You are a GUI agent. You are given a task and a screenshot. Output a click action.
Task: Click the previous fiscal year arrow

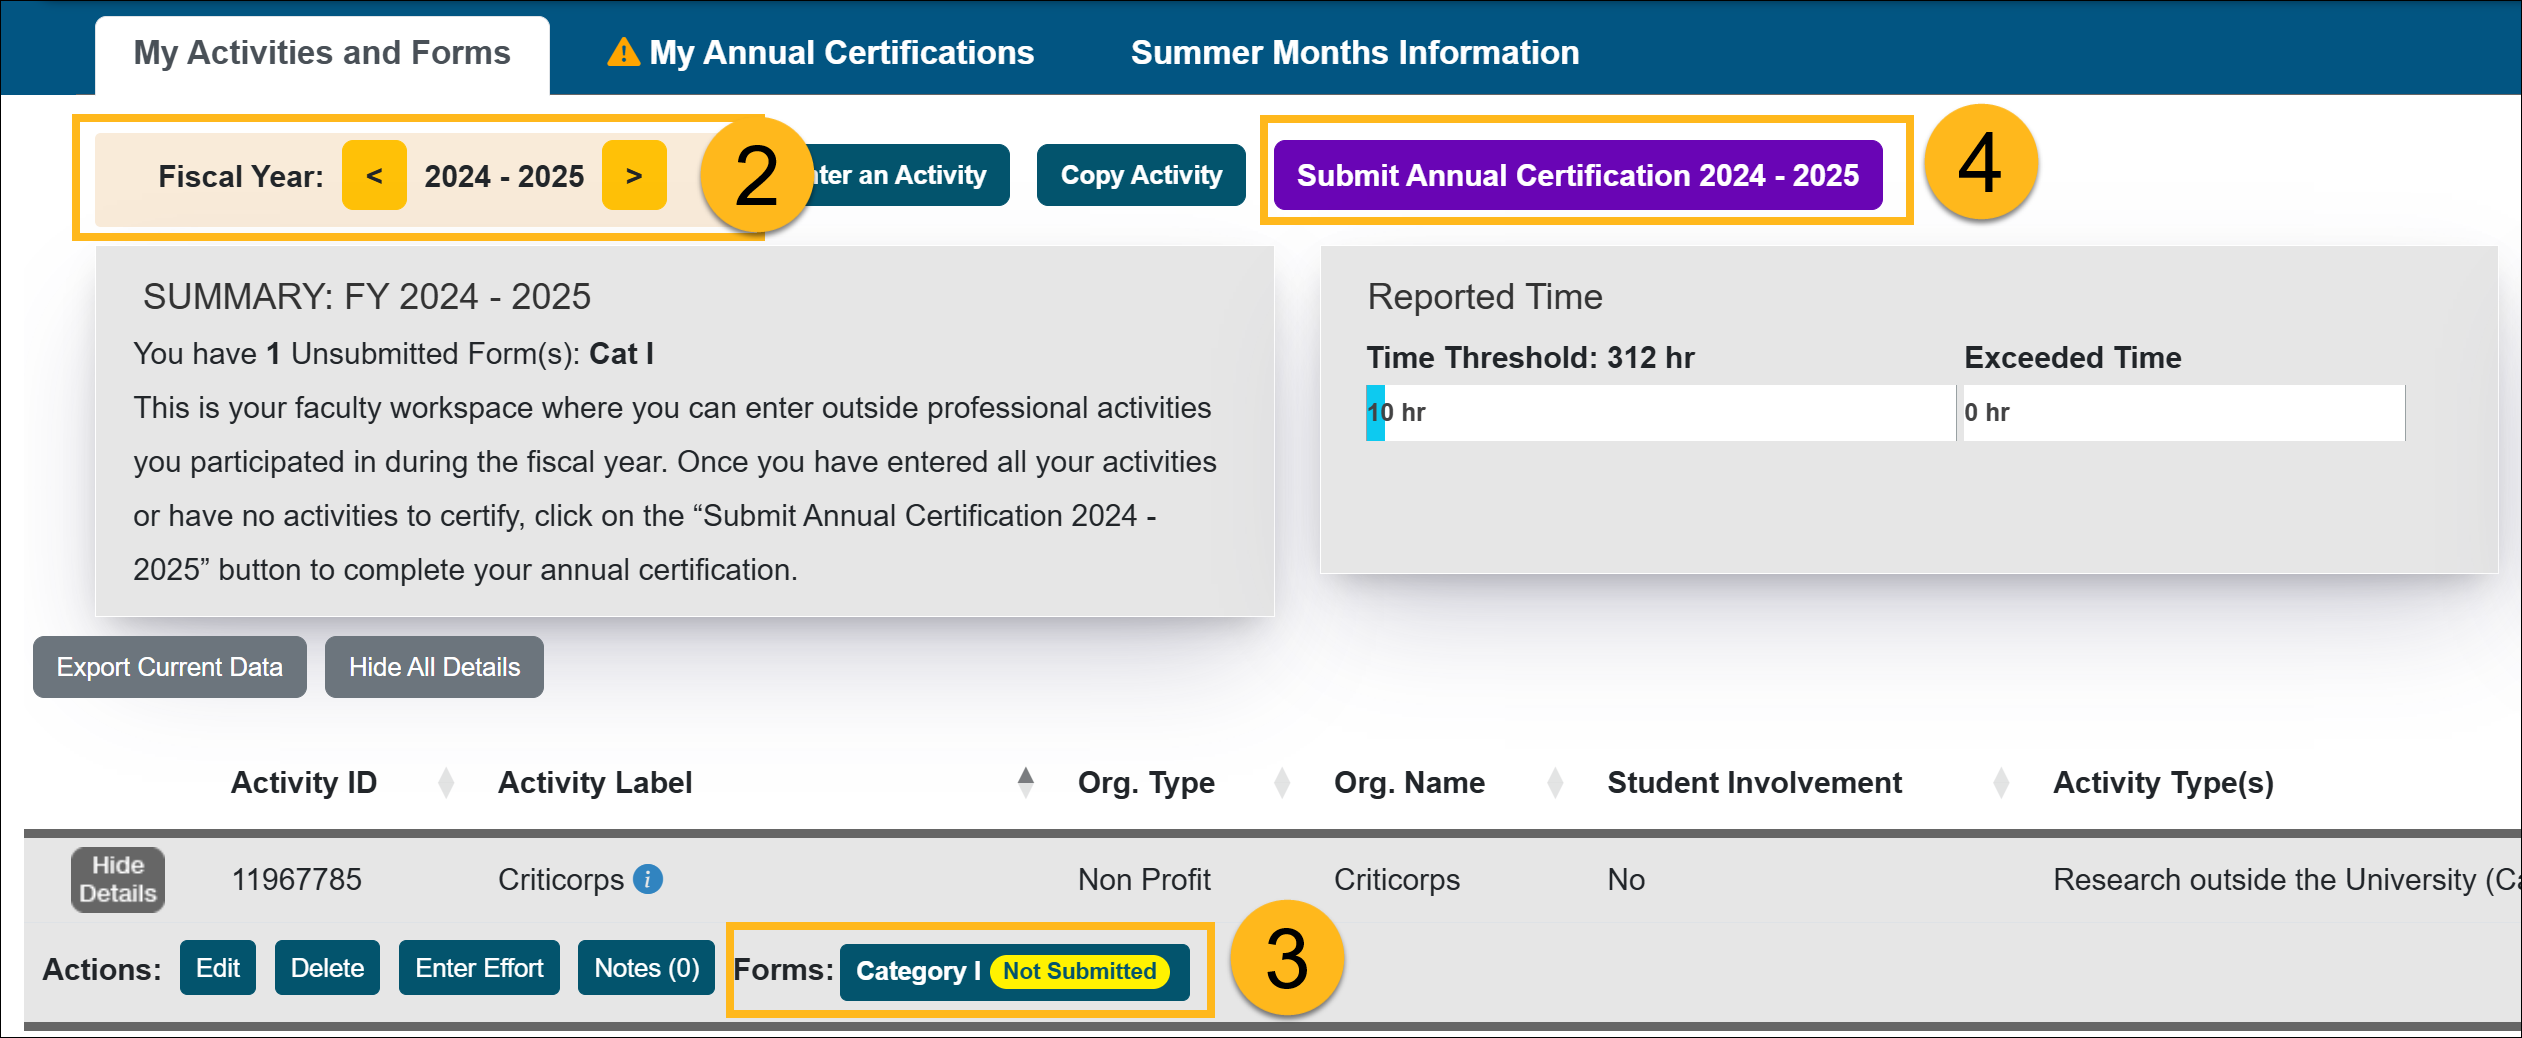pos(373,175)
